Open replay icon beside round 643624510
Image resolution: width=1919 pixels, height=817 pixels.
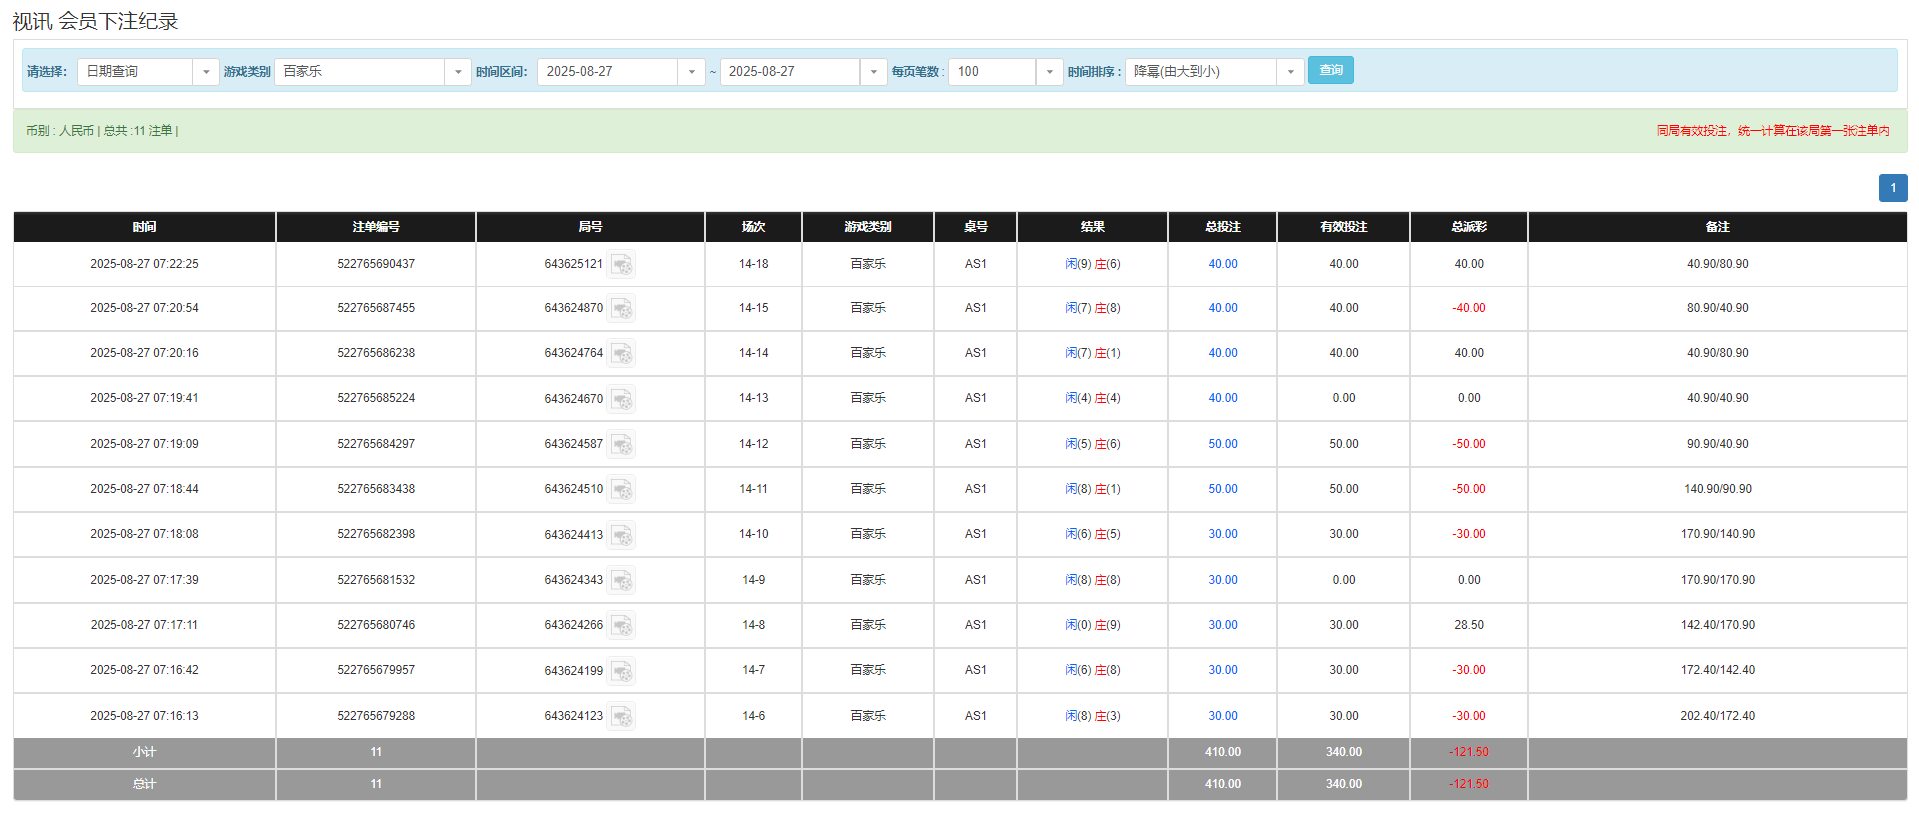coord(621,490)
